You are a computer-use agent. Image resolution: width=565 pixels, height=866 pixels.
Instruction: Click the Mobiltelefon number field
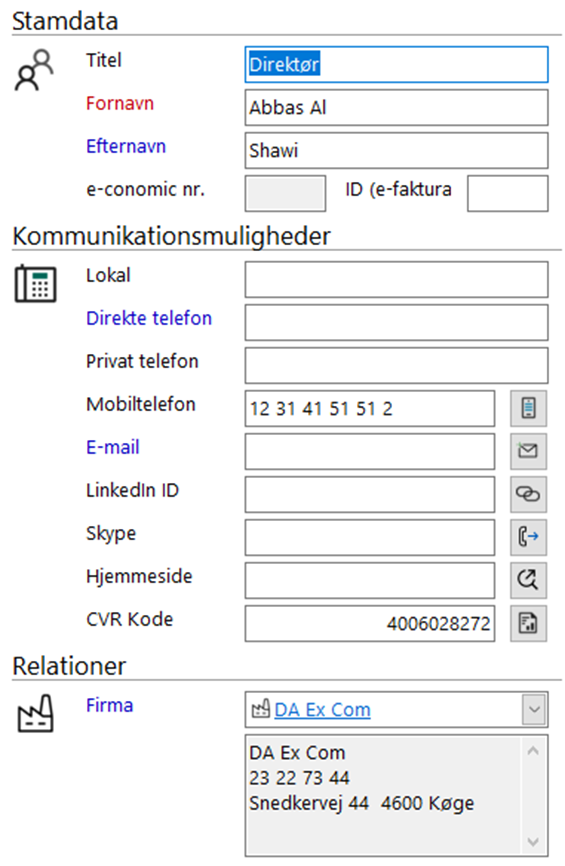[x=370, y=408]
